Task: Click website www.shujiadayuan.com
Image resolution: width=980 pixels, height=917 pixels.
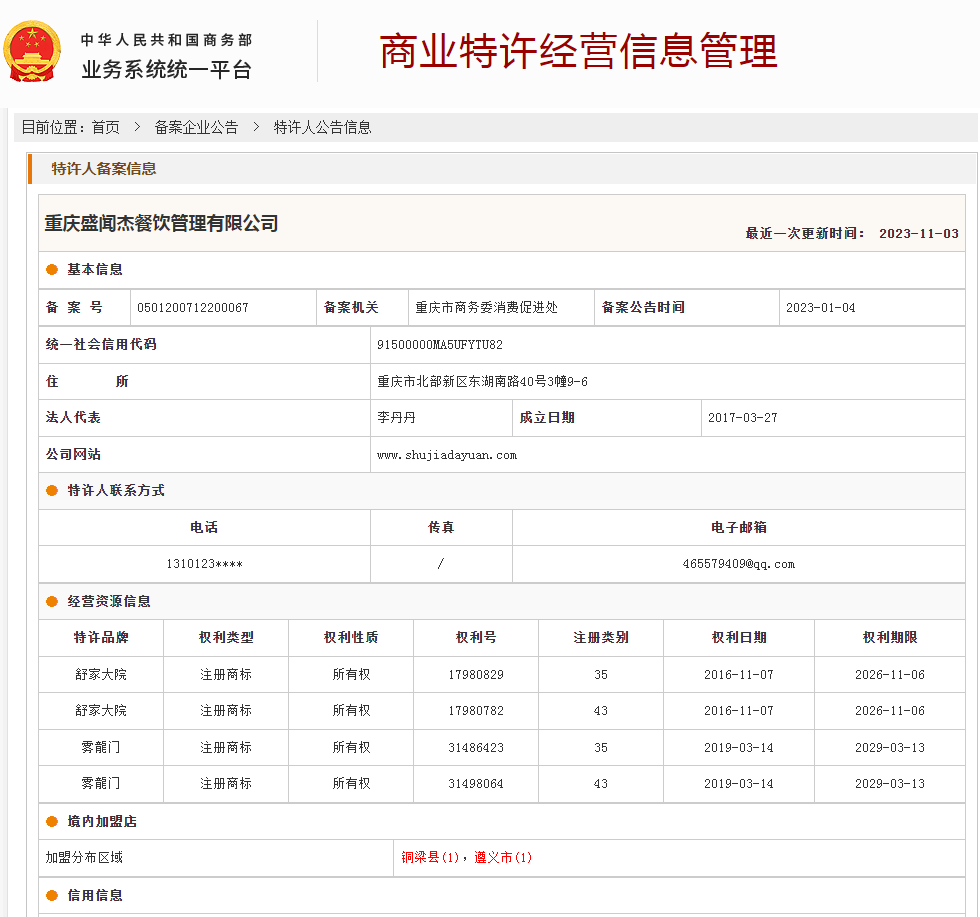Action: [447, 455]
